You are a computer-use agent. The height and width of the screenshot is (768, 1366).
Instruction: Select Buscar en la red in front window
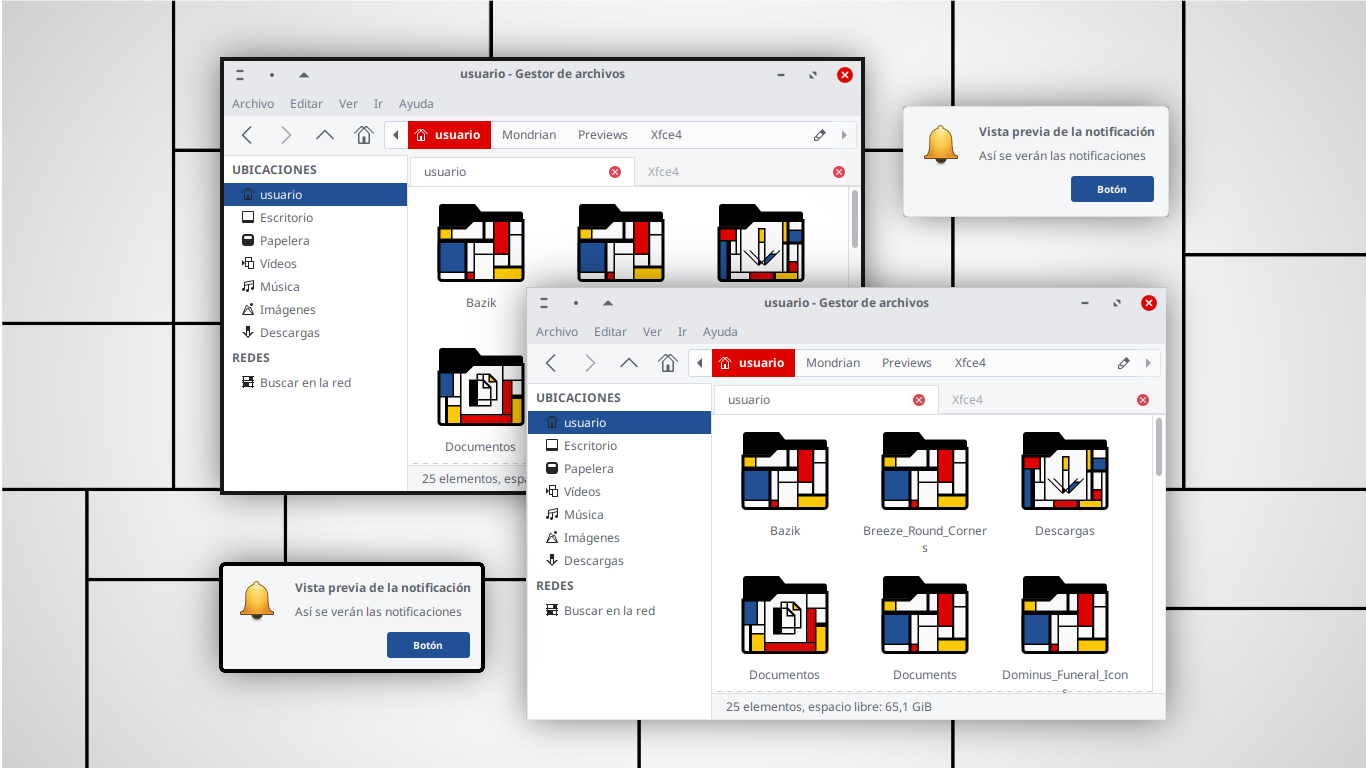coord(619,611)
